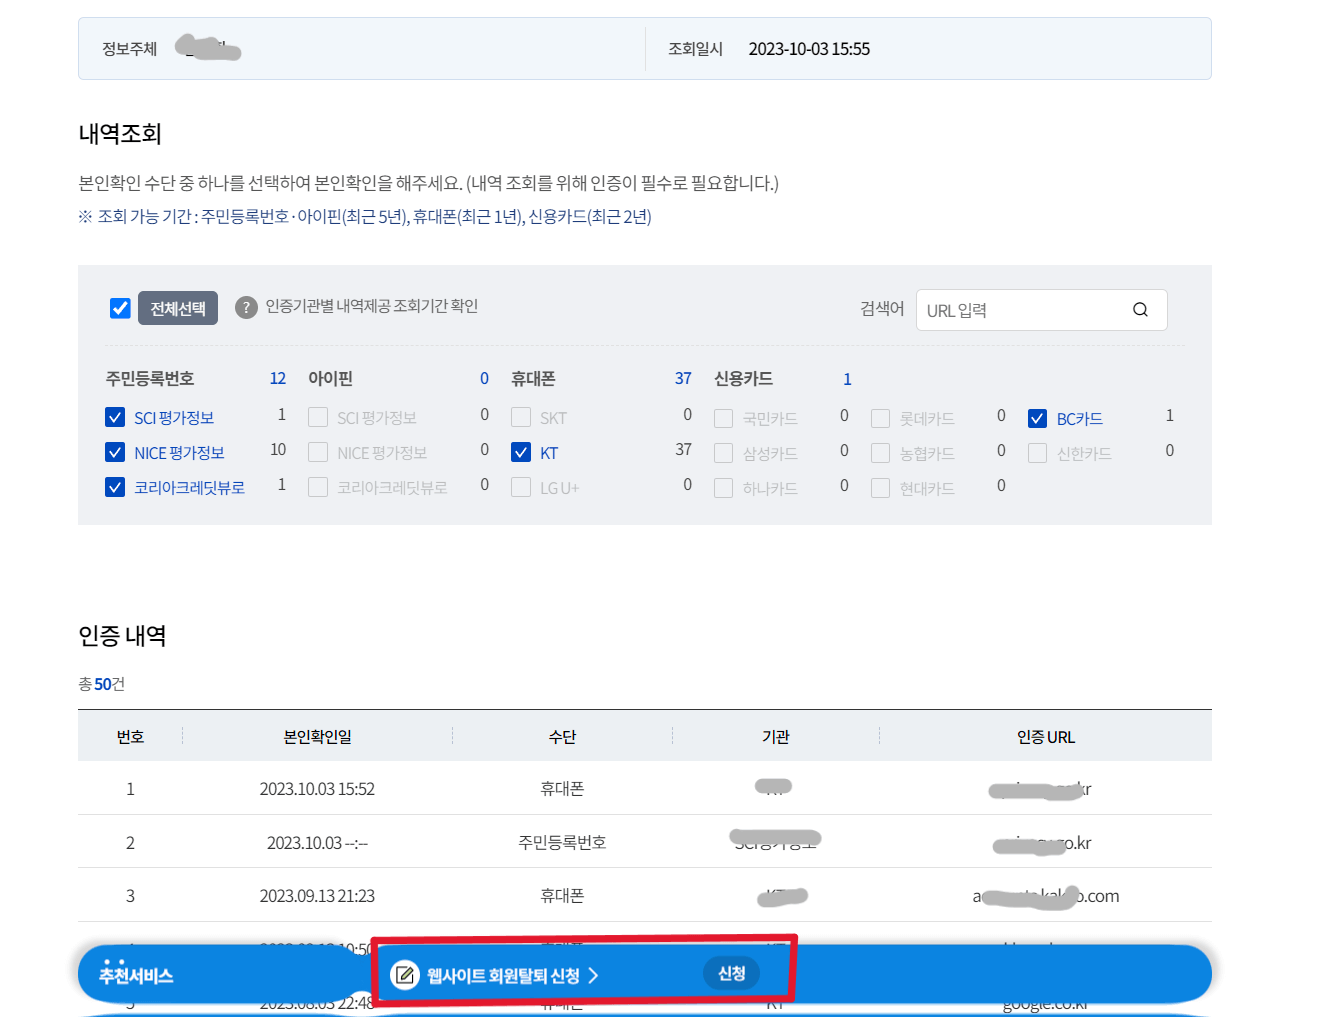Disable the NICE 평가정보 checkbox
Screen dimensions: 1319x1017
(x=115, y=452)
